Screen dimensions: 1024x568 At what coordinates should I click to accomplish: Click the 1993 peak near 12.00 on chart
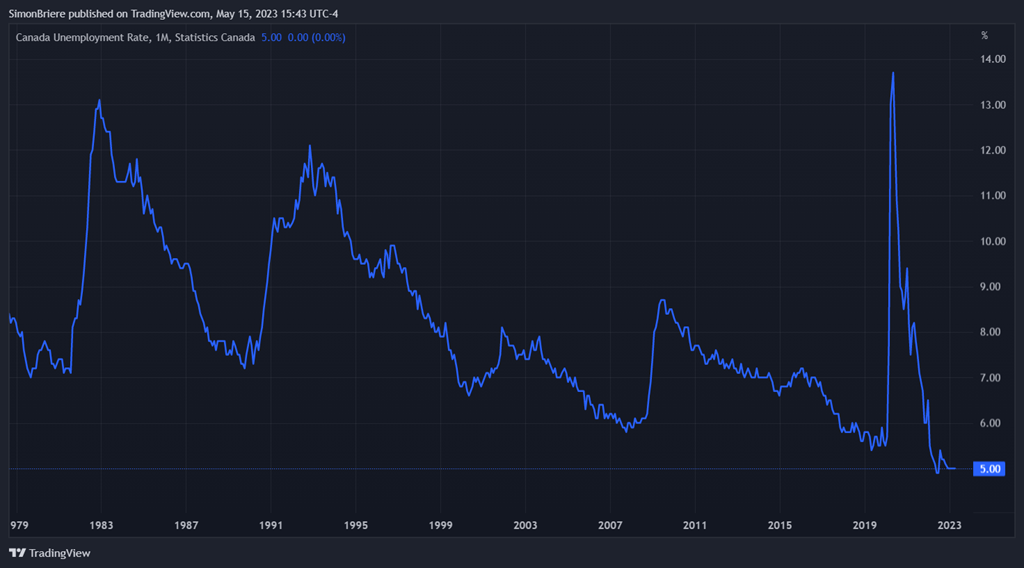tap(310, 146)
